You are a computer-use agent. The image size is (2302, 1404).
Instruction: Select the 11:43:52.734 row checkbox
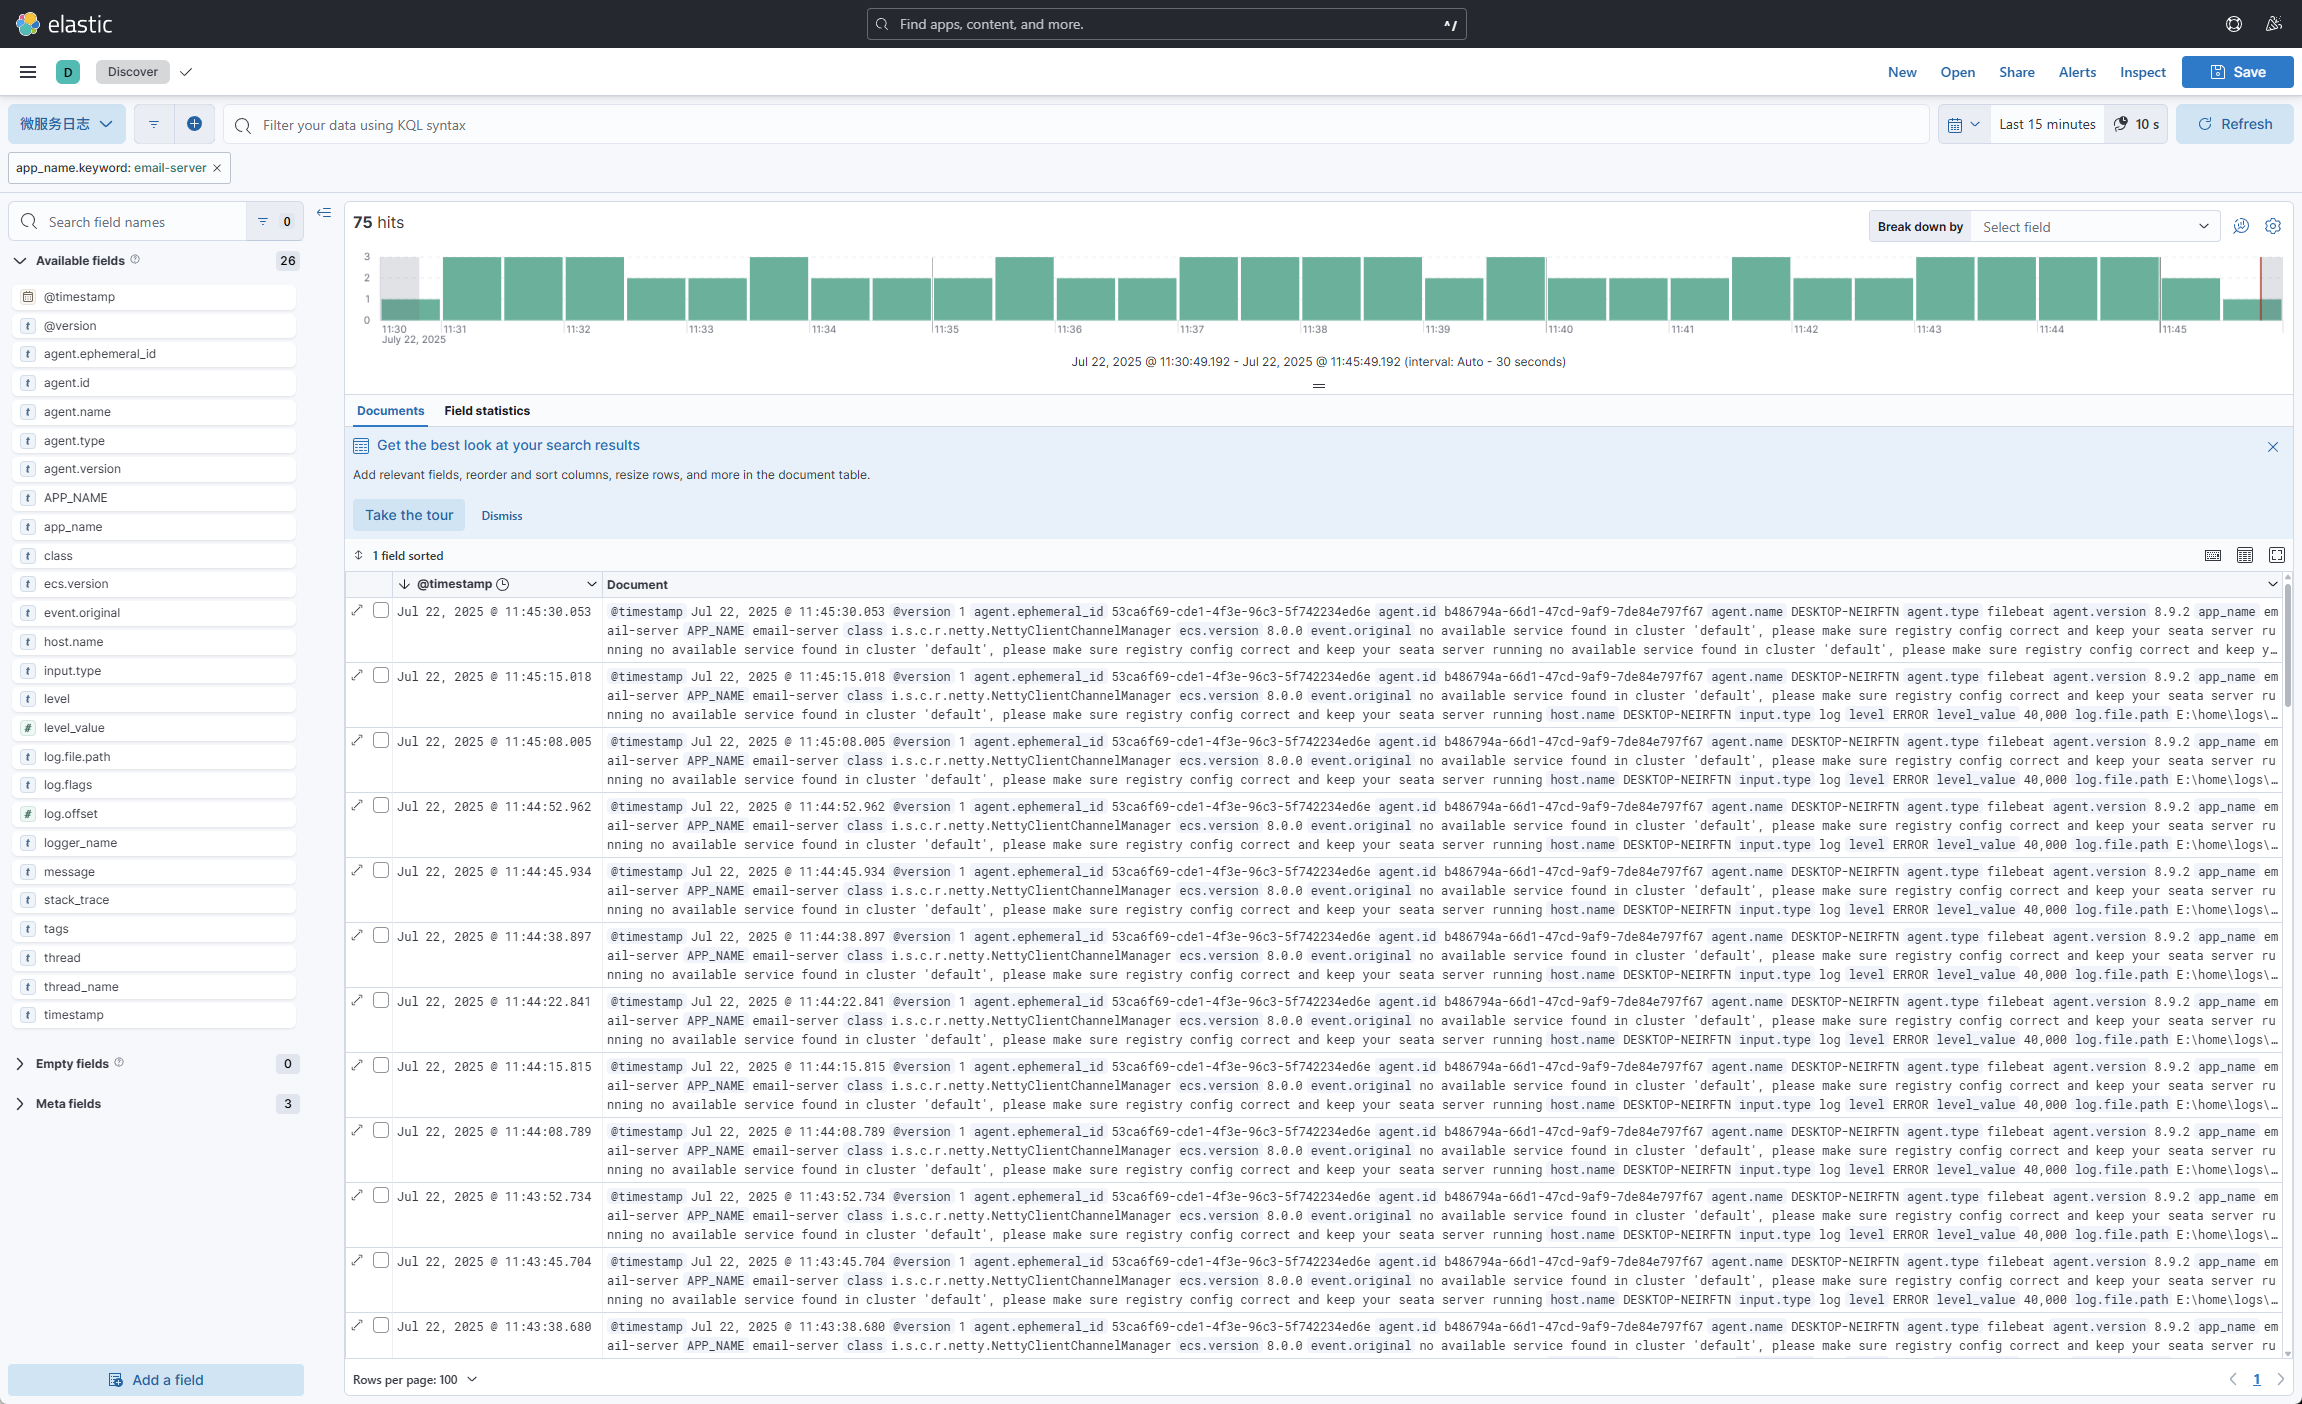pos(381,1195)
